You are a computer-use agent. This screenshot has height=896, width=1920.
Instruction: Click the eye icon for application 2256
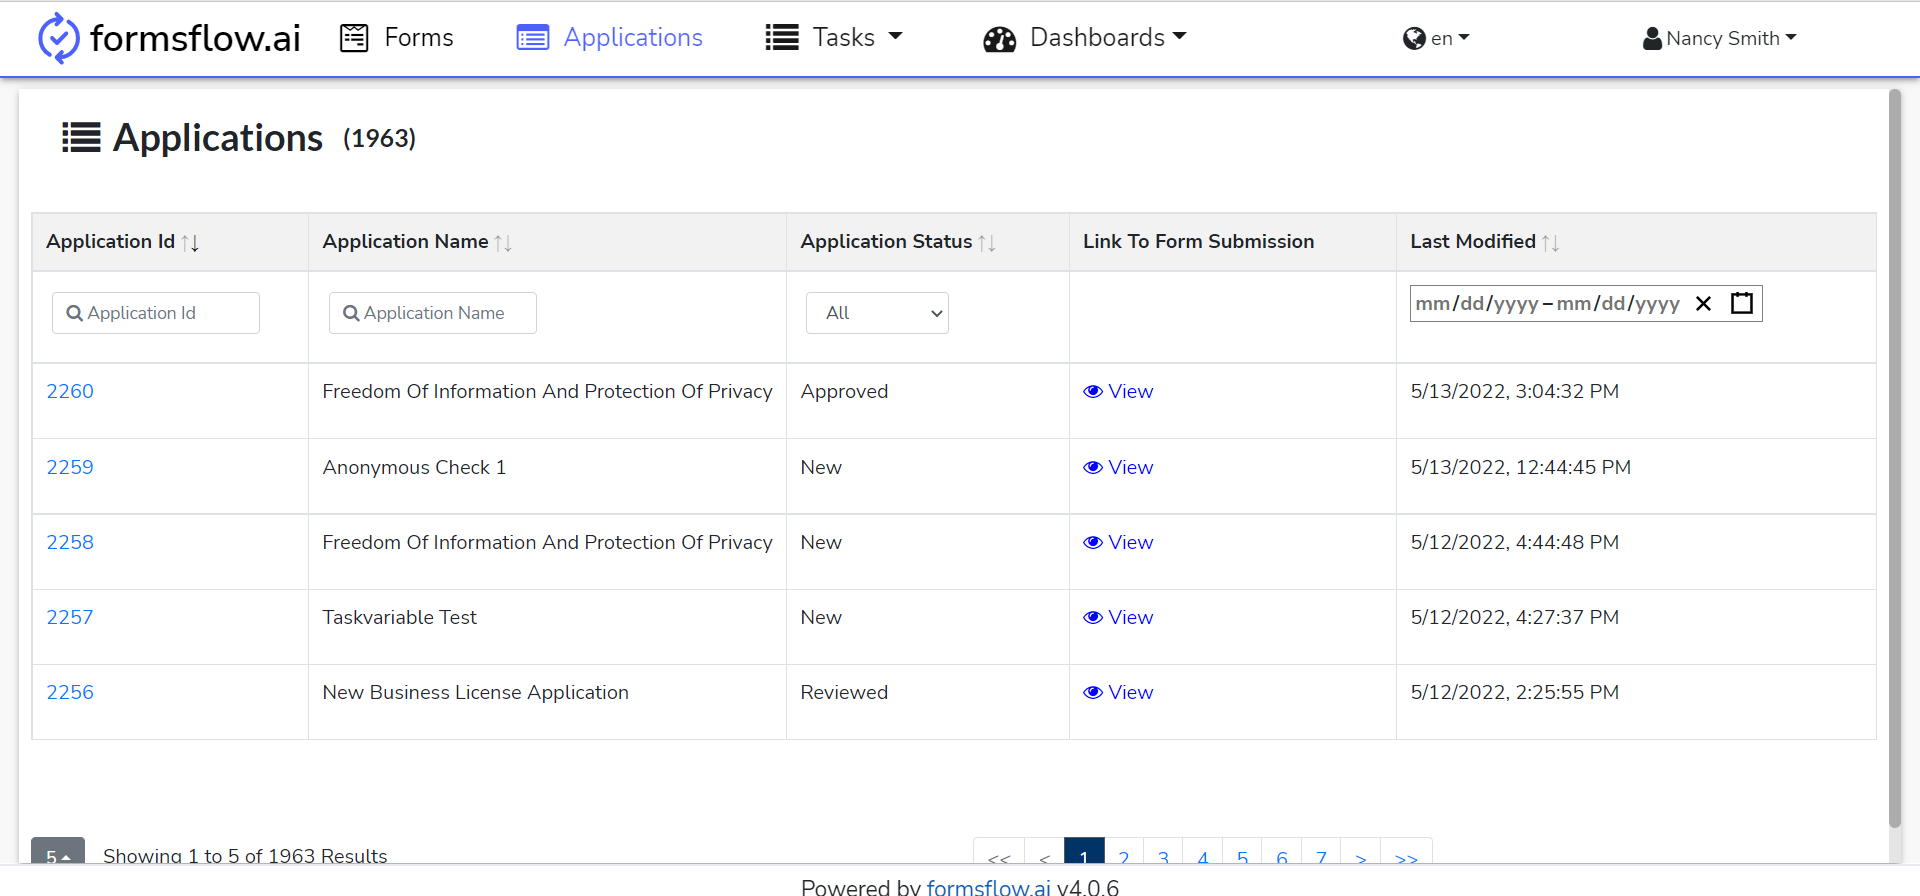(x=1093, y=693)
